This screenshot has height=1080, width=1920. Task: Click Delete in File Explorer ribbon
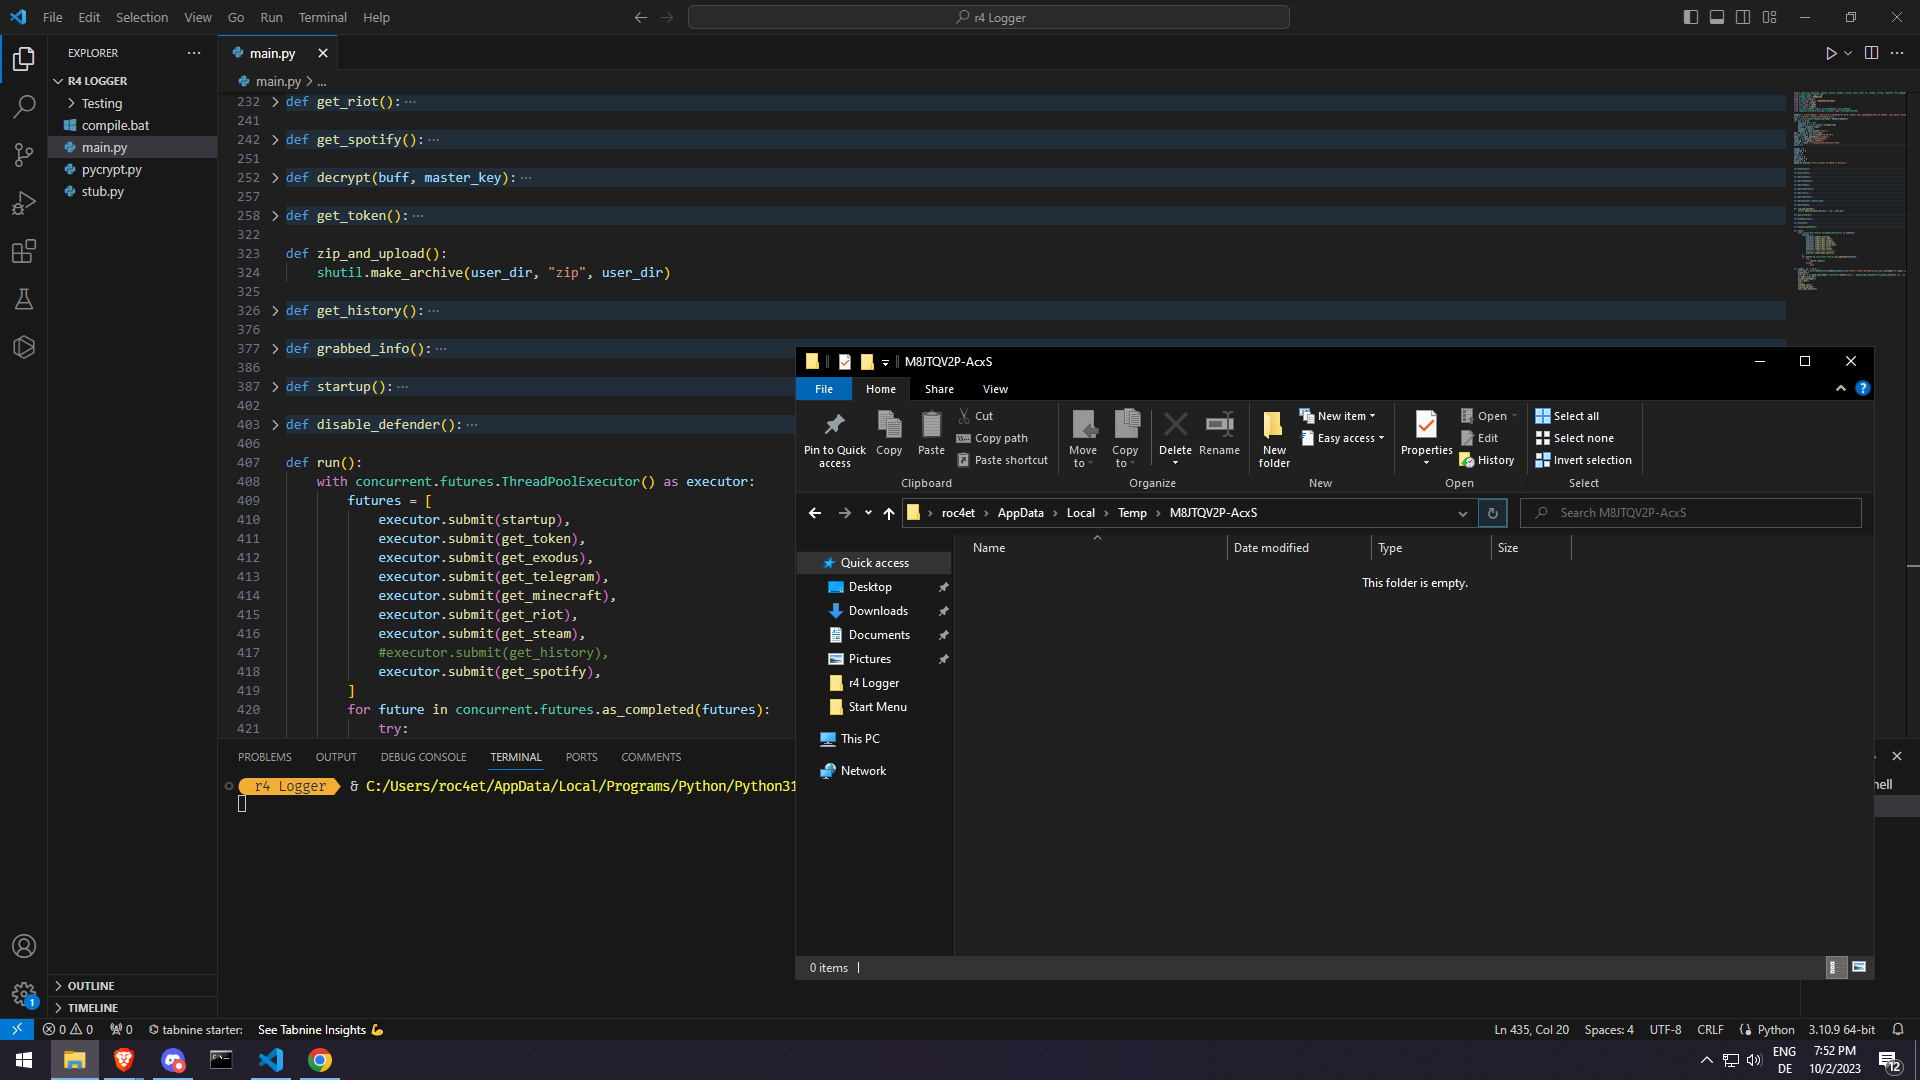pyautogui.click(x=1175, y=438)
